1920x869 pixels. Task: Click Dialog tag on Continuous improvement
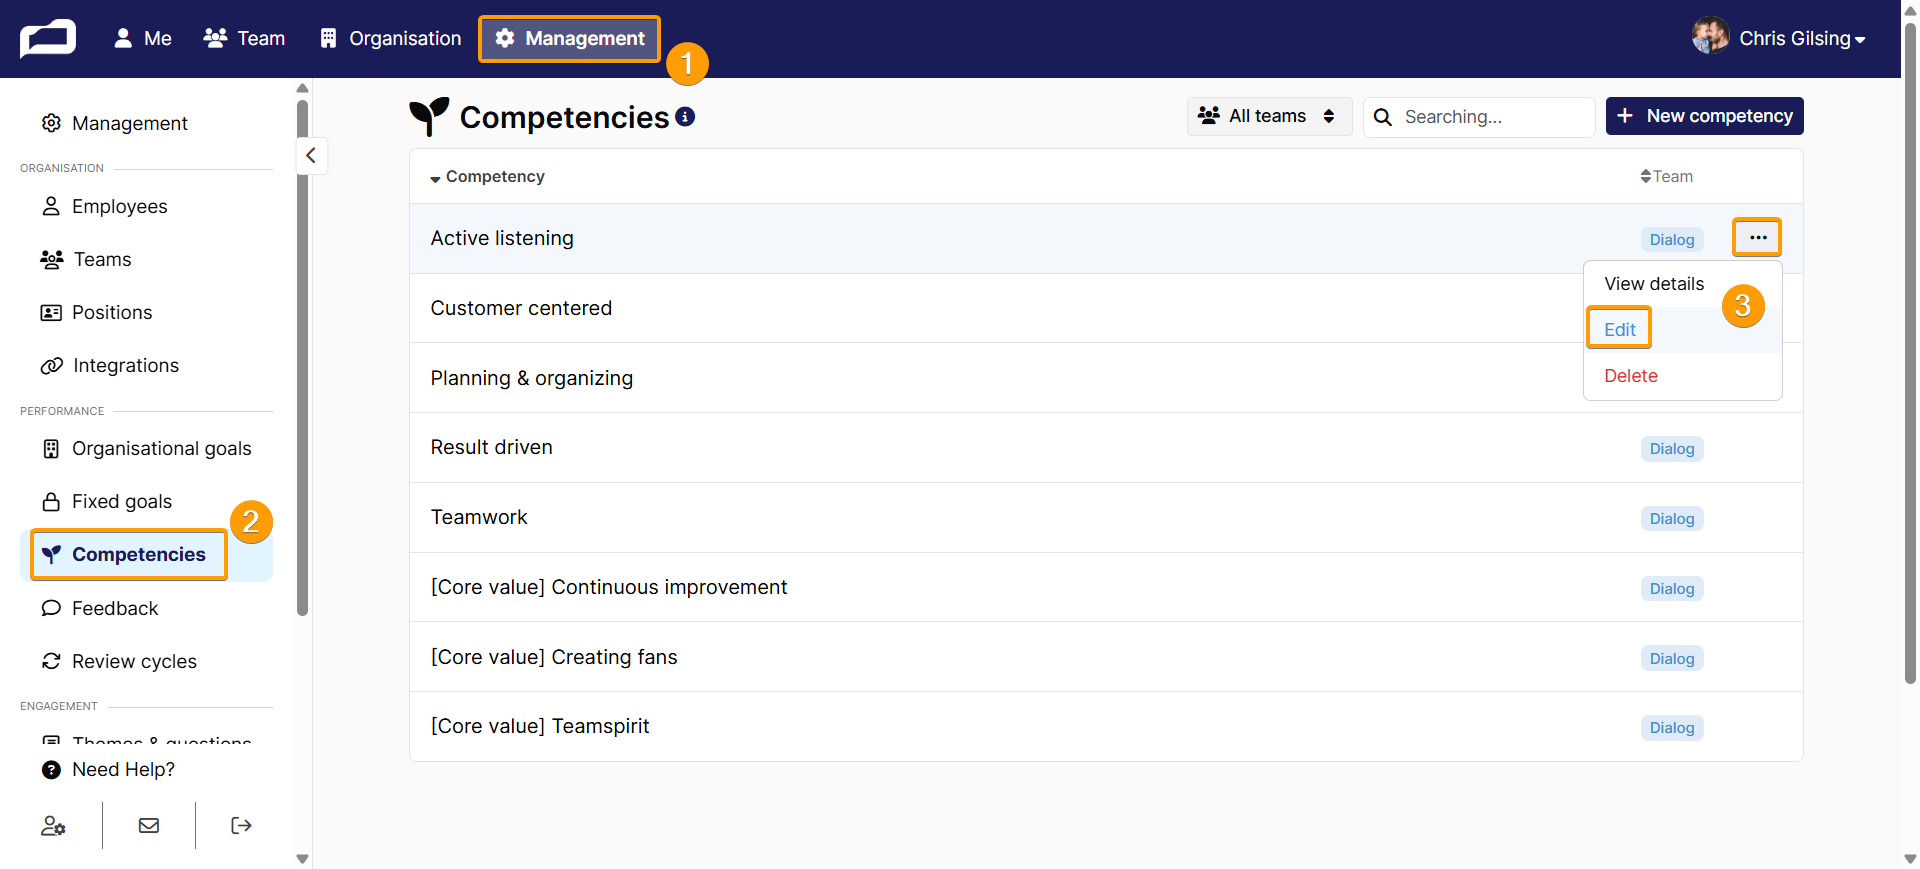tap(1672, 589)
